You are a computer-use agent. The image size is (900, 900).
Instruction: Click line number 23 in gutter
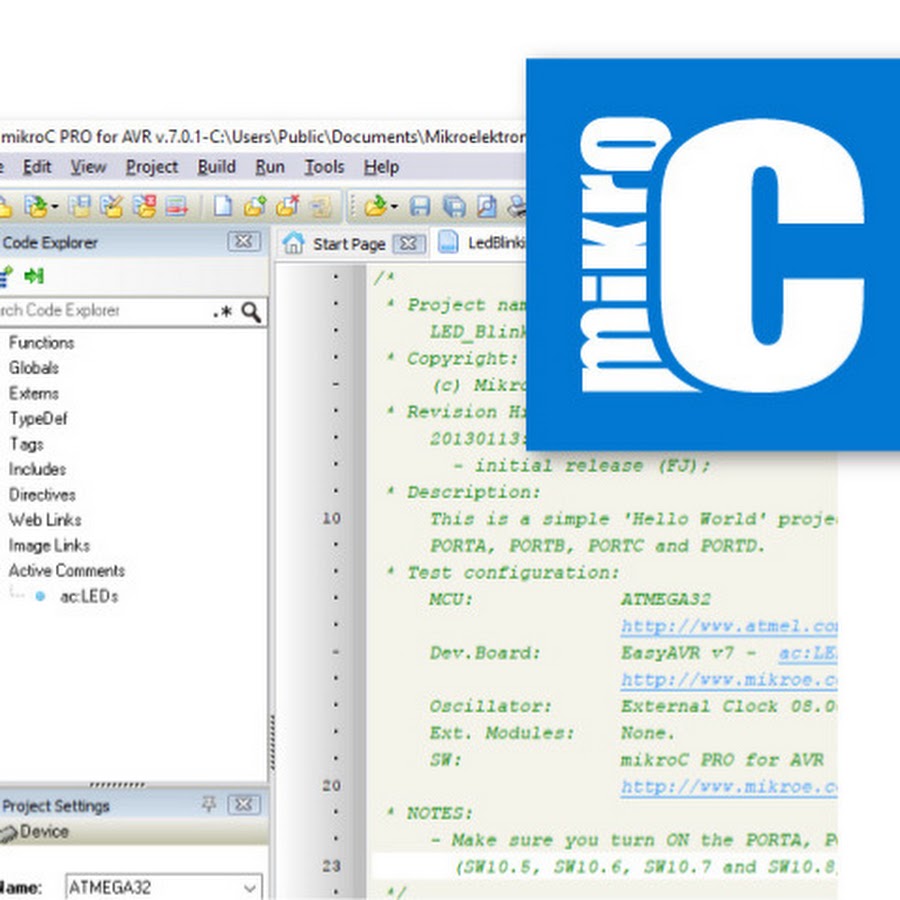(x=332, y=866)
